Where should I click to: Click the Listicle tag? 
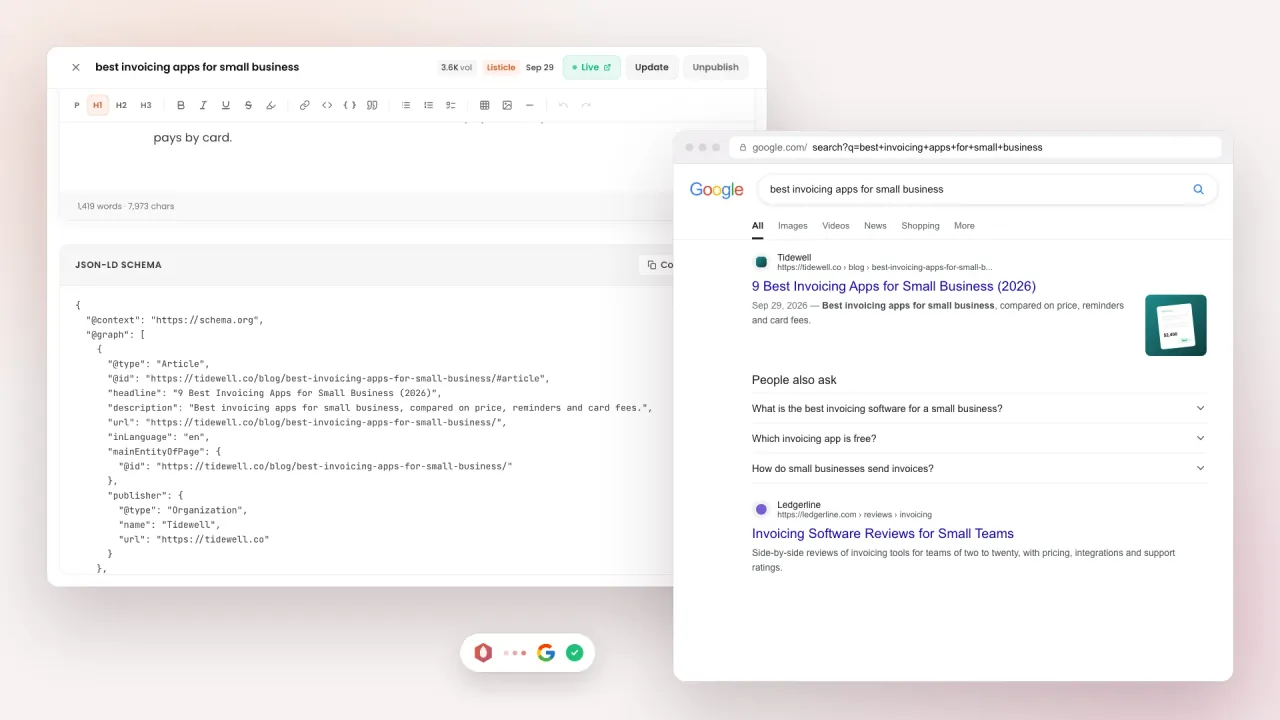pos(501,67)
